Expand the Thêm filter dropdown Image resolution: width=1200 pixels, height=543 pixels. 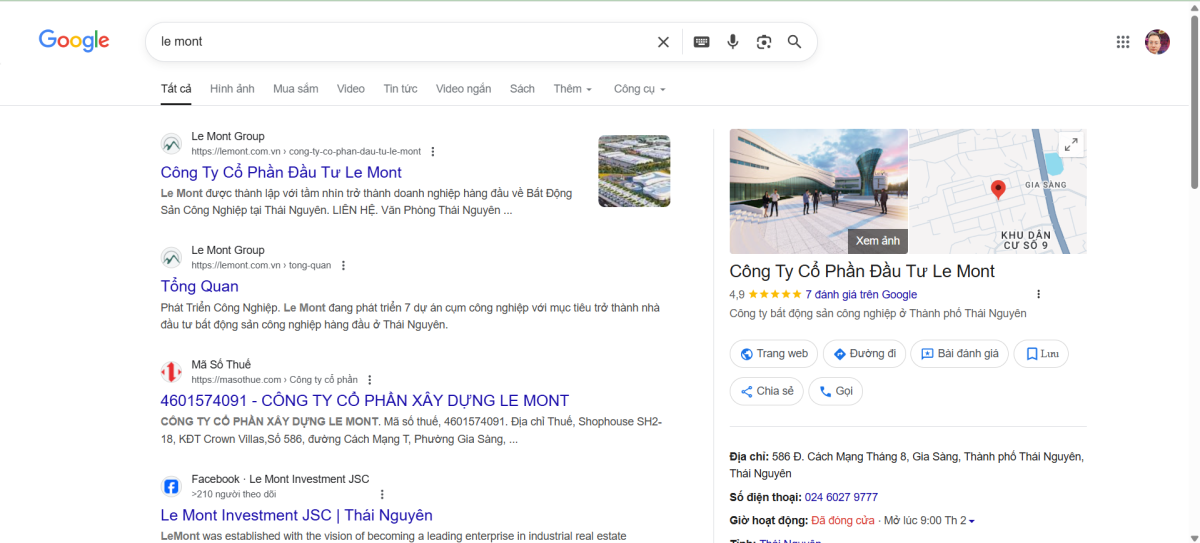(572, 89)
